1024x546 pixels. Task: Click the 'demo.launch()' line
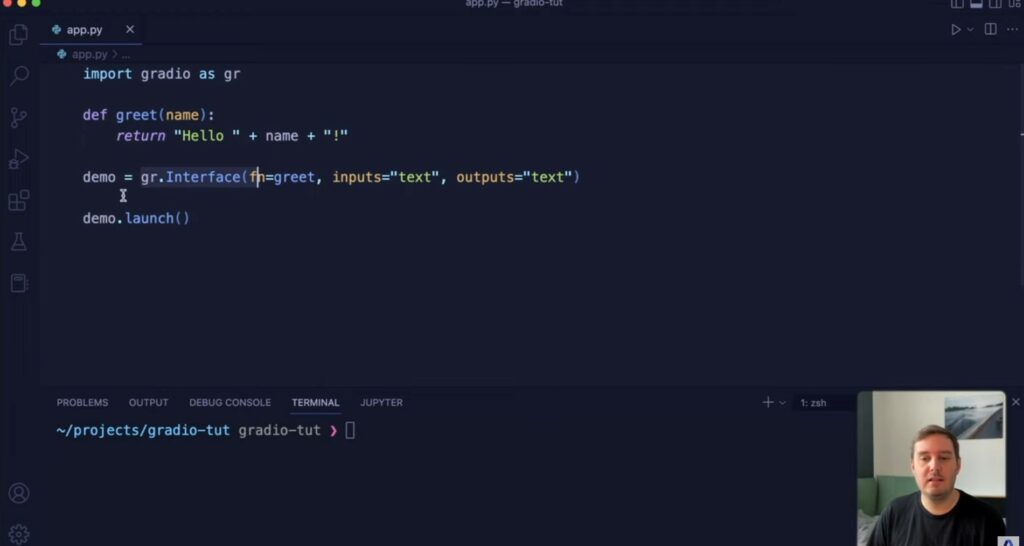(136, 218)
